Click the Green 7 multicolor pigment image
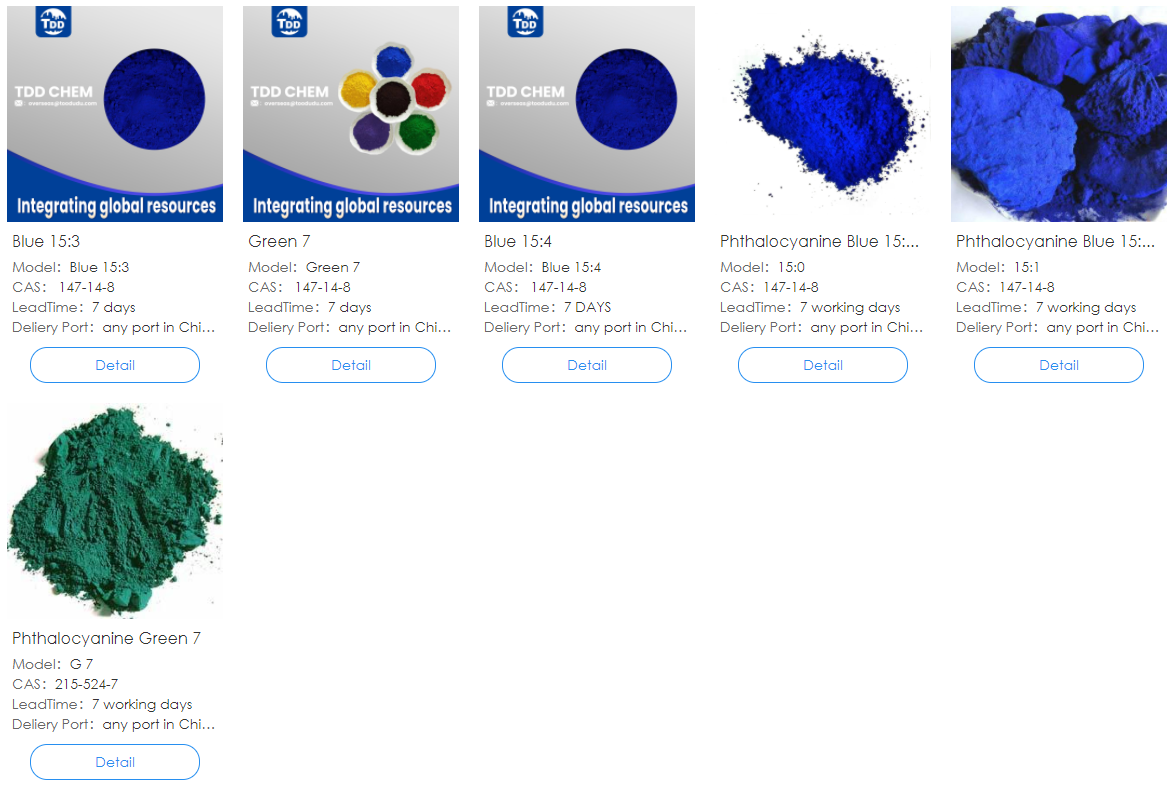Viewport: 1176px width, 806px height. coord(351,114)
